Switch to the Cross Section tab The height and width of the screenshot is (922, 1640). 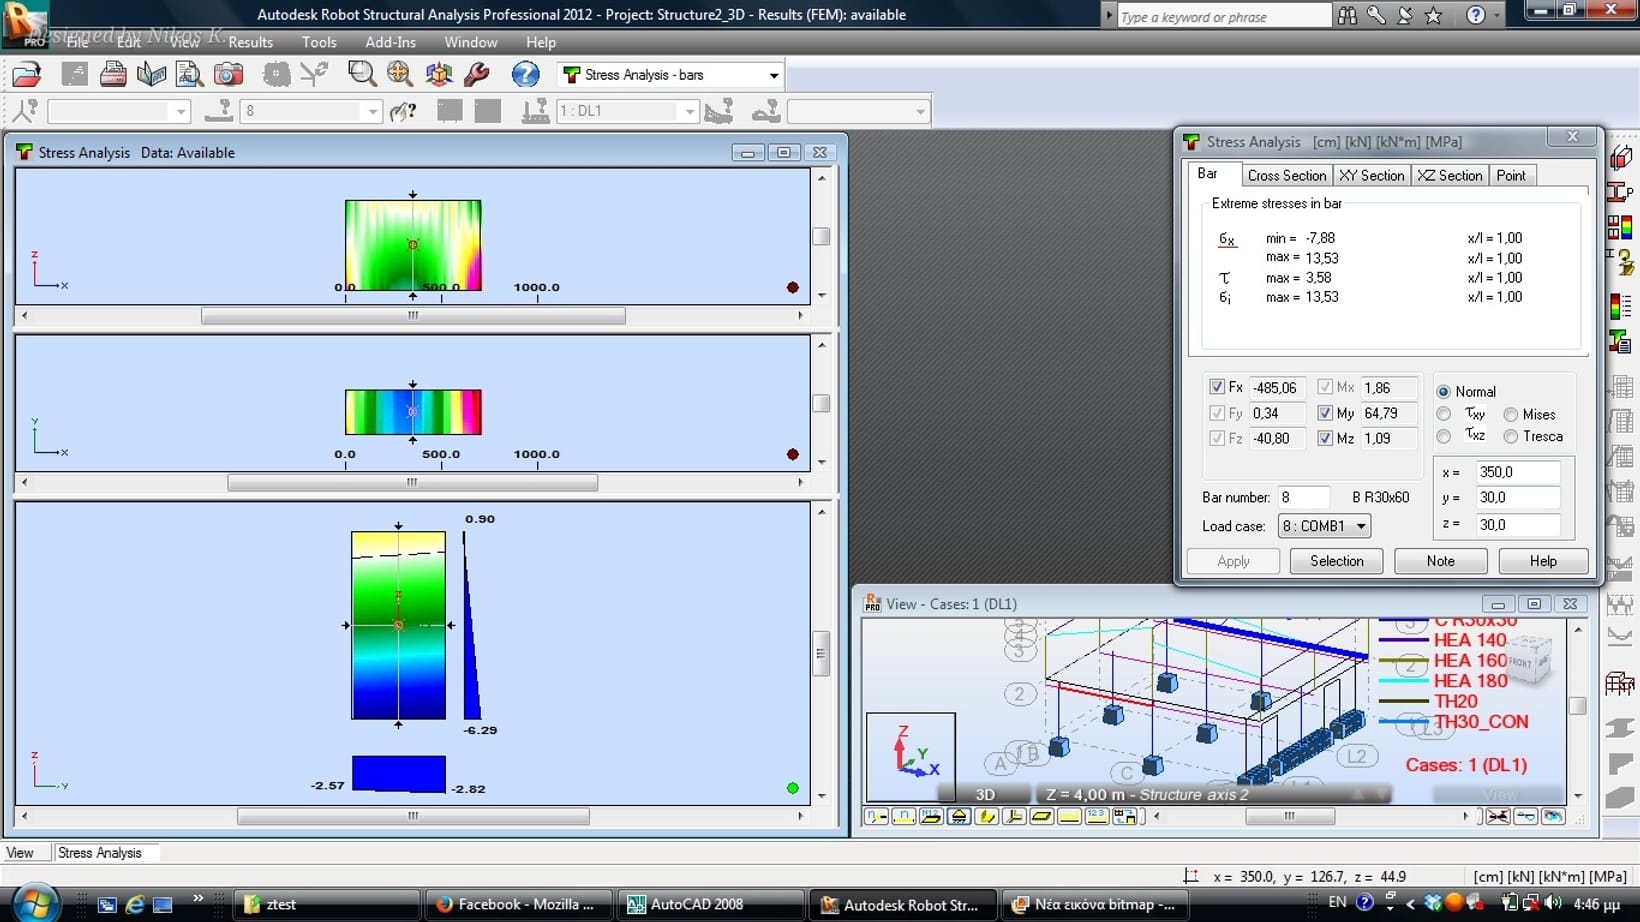tap(1286, 175)
